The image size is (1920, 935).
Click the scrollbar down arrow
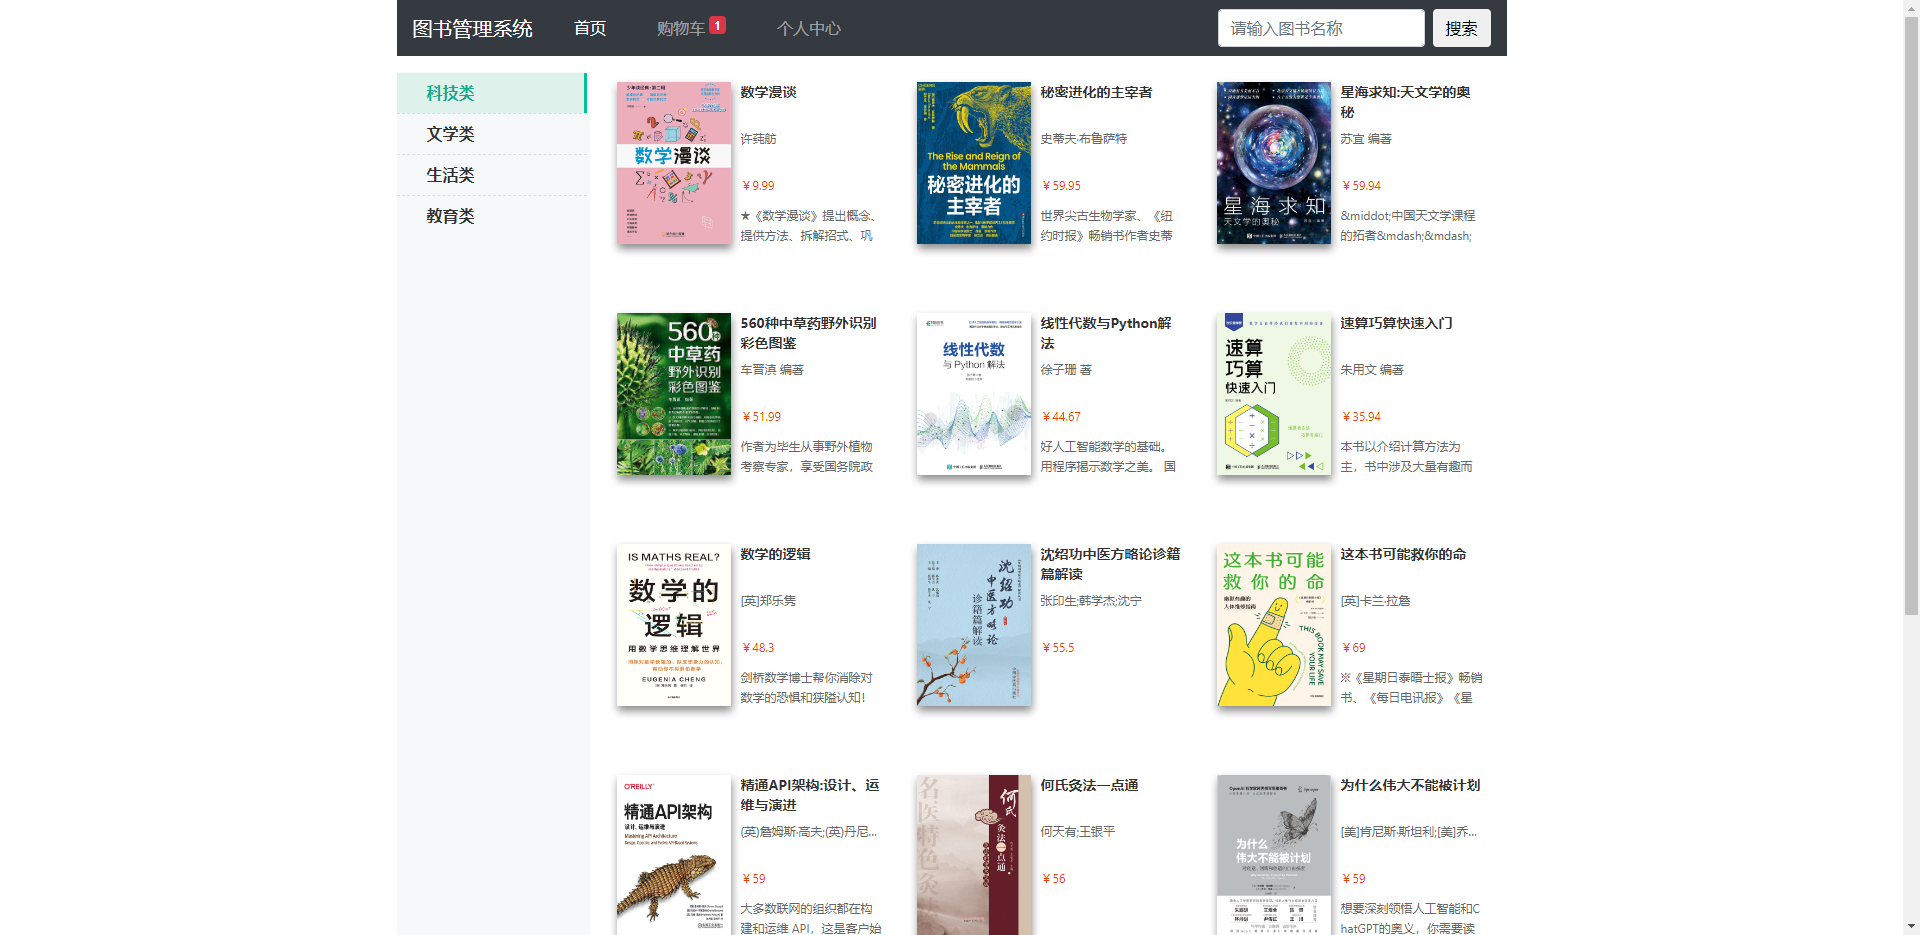pyautogui.click(x=1911, y=926)
